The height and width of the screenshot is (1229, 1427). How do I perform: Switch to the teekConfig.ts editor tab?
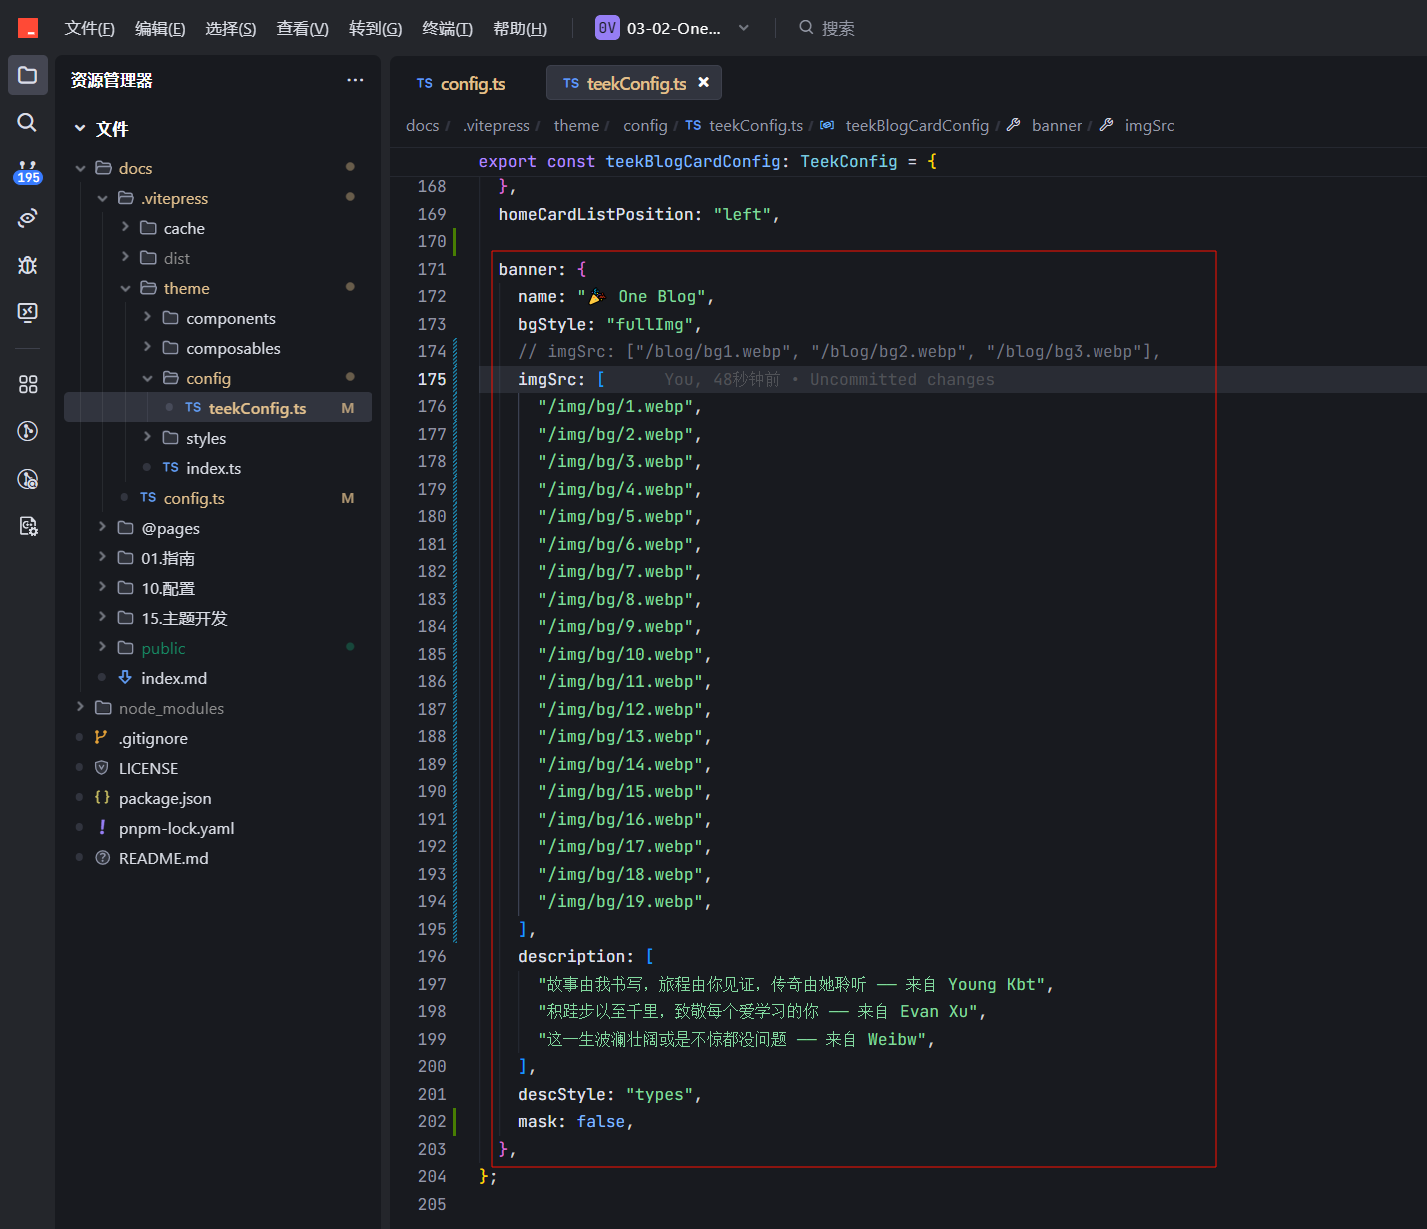coord(634,83)
